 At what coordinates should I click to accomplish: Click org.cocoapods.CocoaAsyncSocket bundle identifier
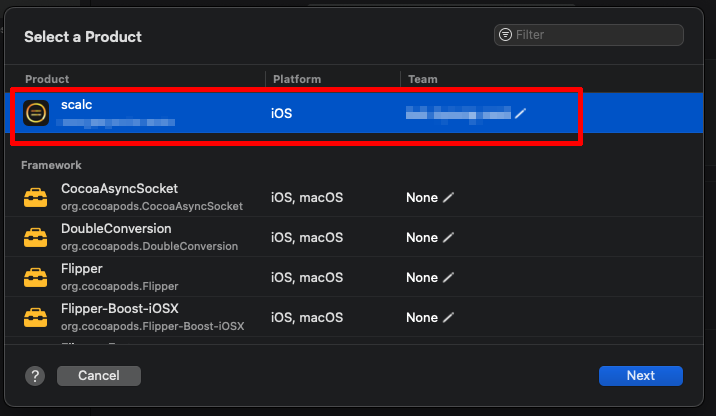pyautogui.click(x=152, y=206)
